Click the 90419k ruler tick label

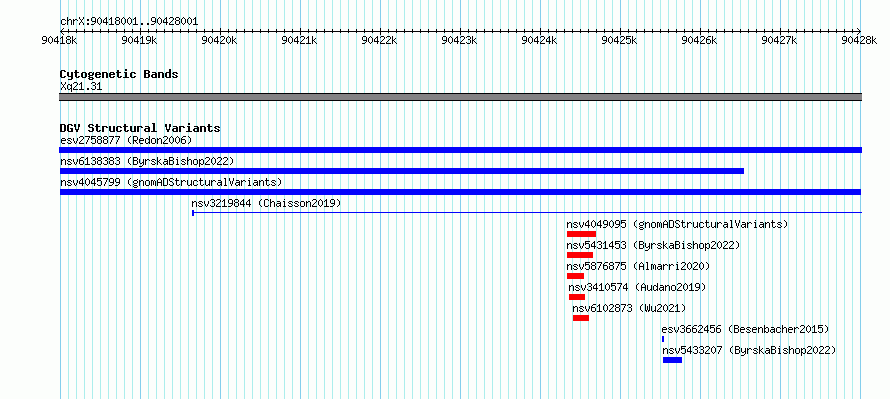coord(140,40)
